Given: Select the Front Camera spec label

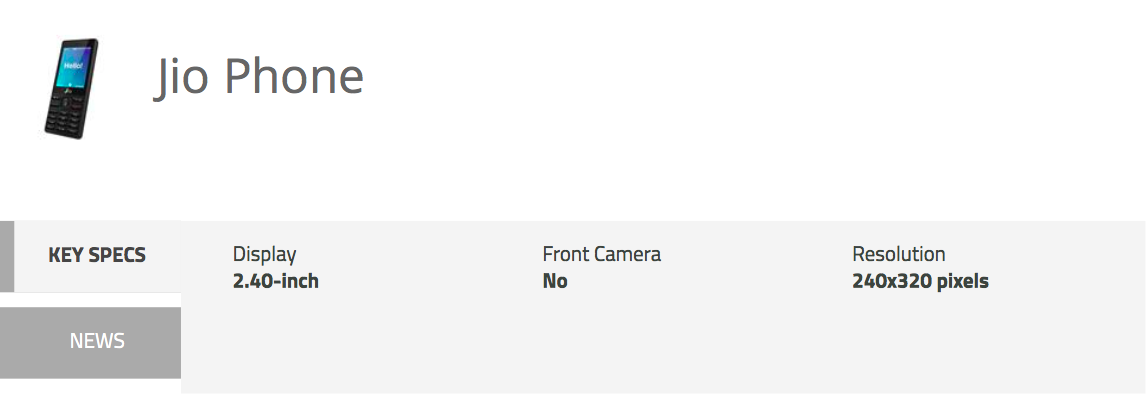Looking at the screenshot, I should click(x=602, y=255).
